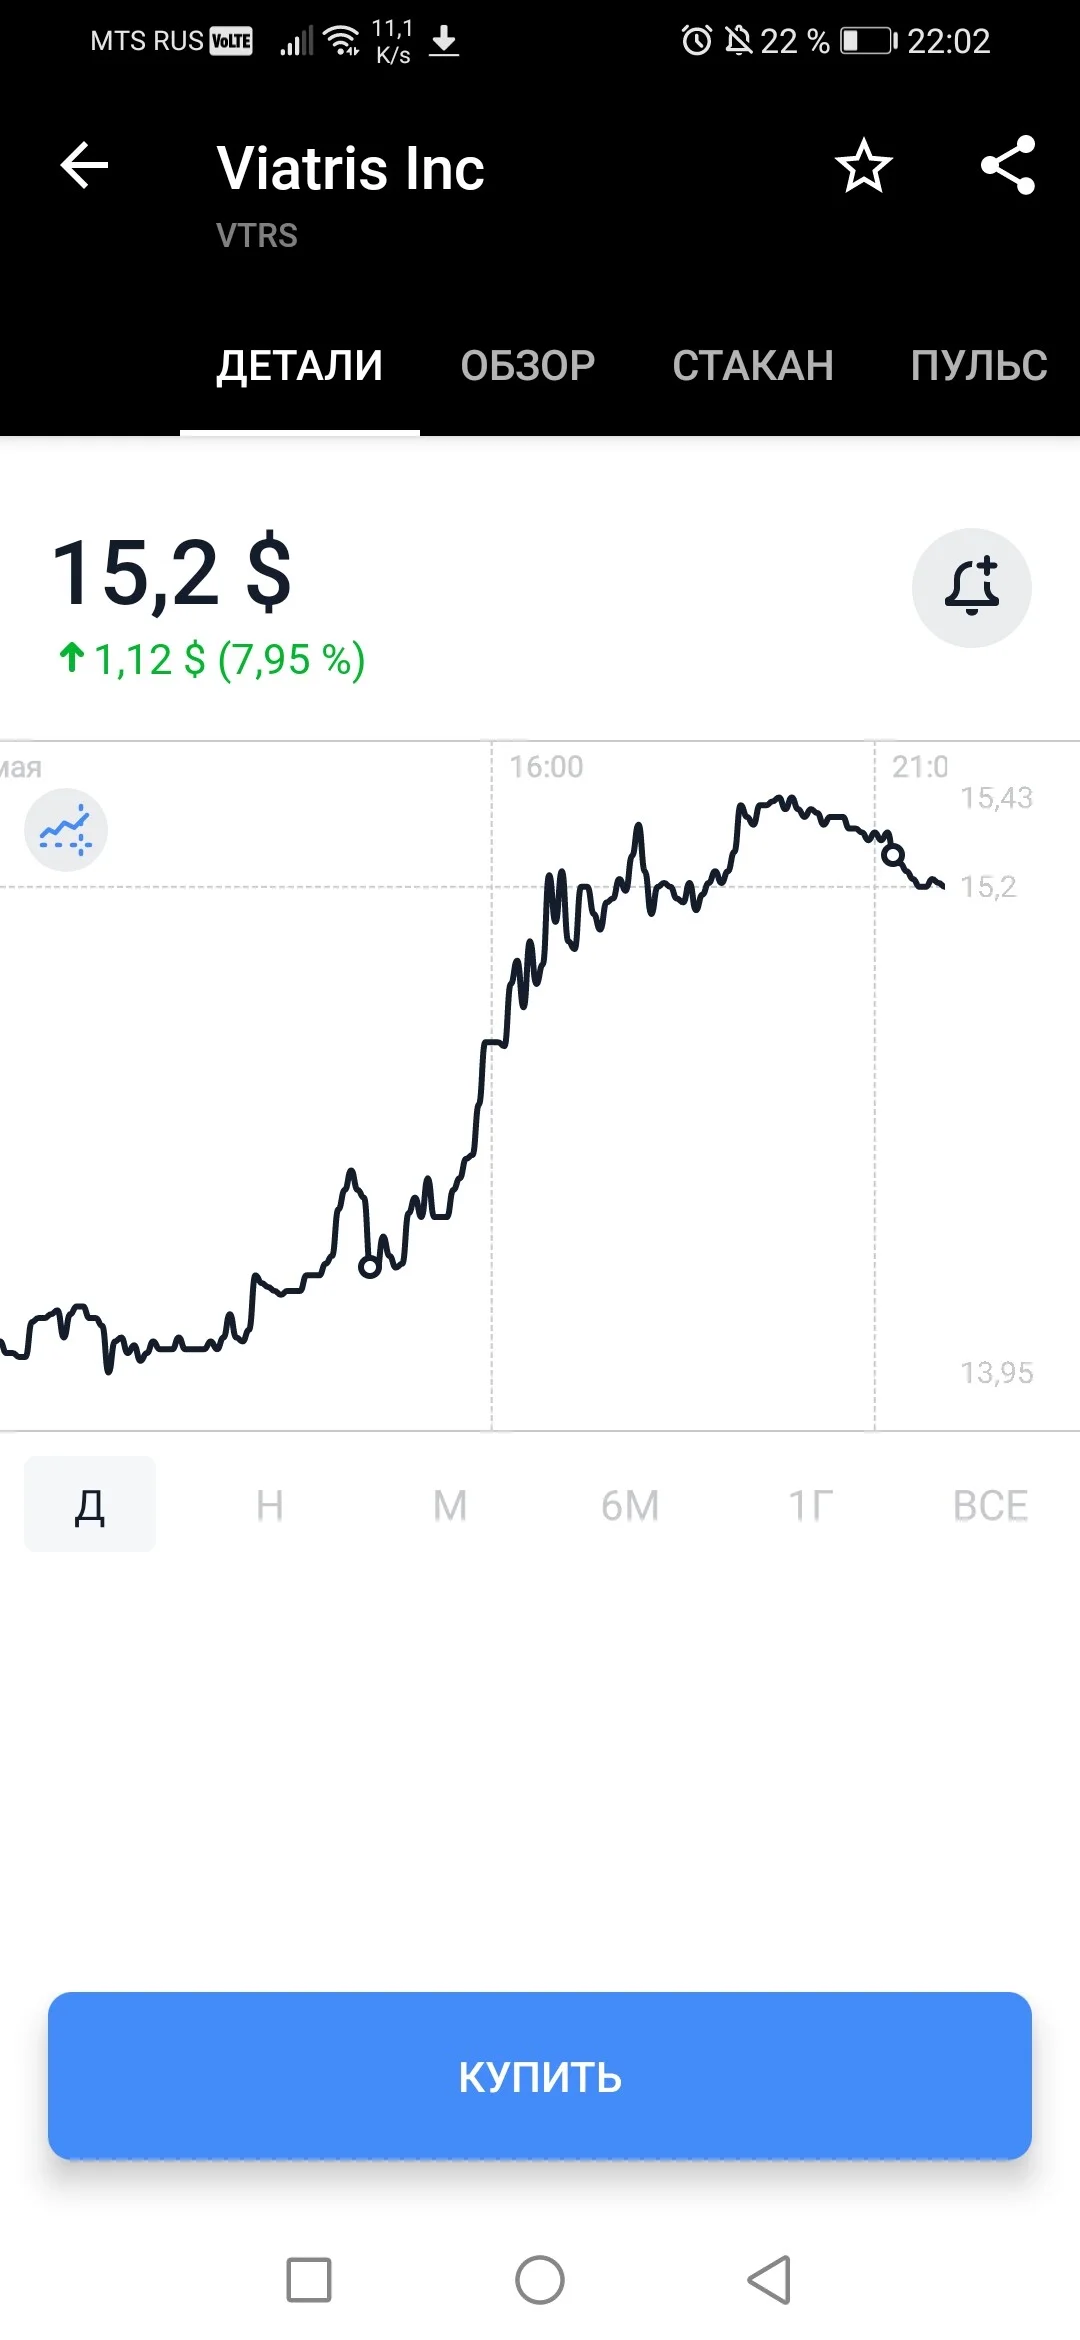Image resolution: width=1080 pixels, height=2340 pixels.
Task: Switch to the ПУЛЬС tab
Action: tap(979, 366)
